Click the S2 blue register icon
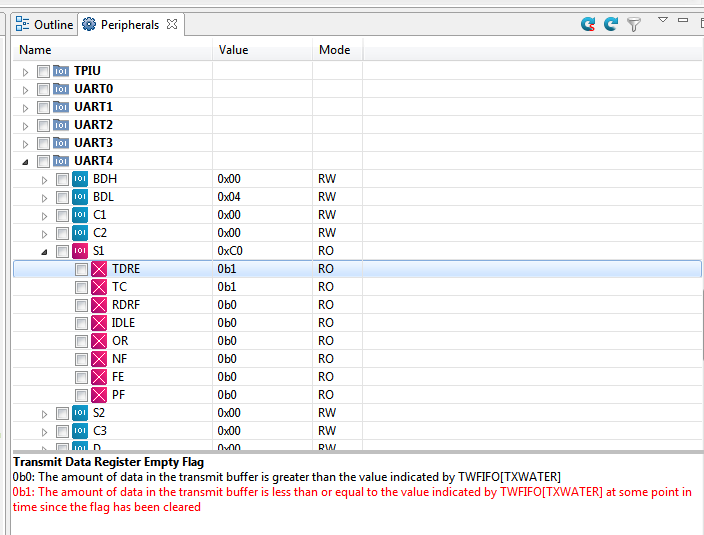Viewport: 704px width, 535px height. coord(80,412)
